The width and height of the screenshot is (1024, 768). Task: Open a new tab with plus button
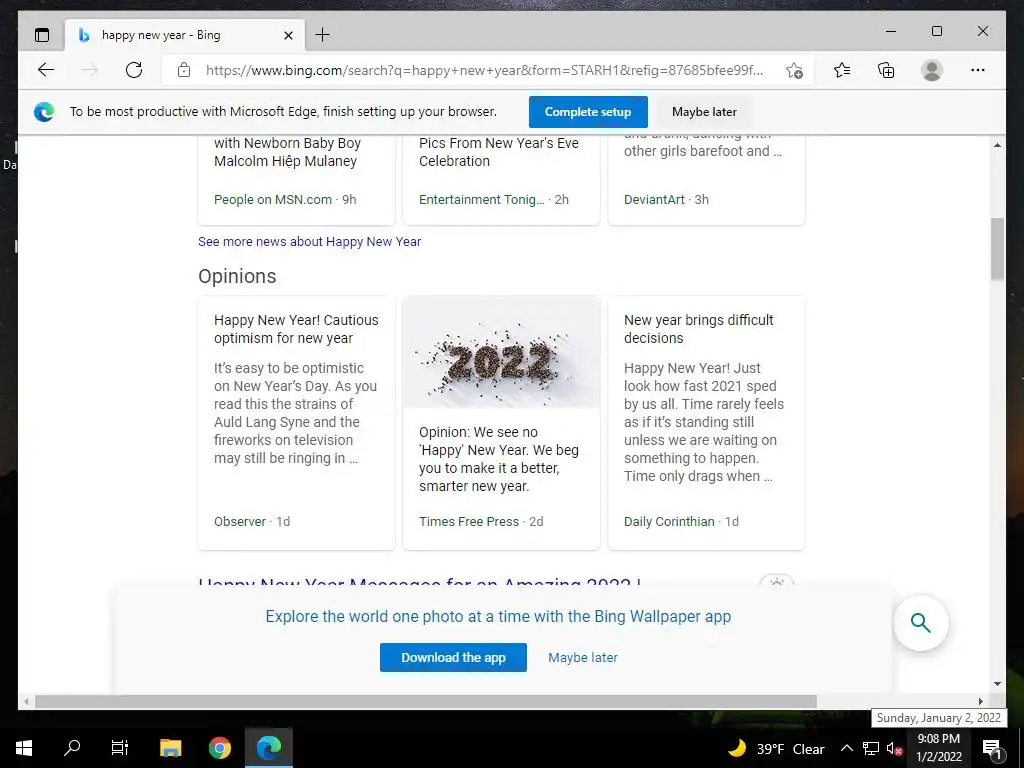click(323, 35)
